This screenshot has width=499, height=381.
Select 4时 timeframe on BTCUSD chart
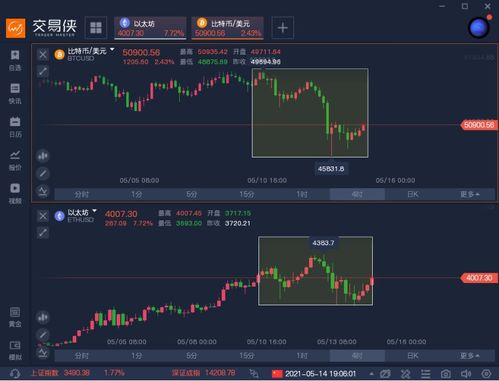tap(357, 194)
